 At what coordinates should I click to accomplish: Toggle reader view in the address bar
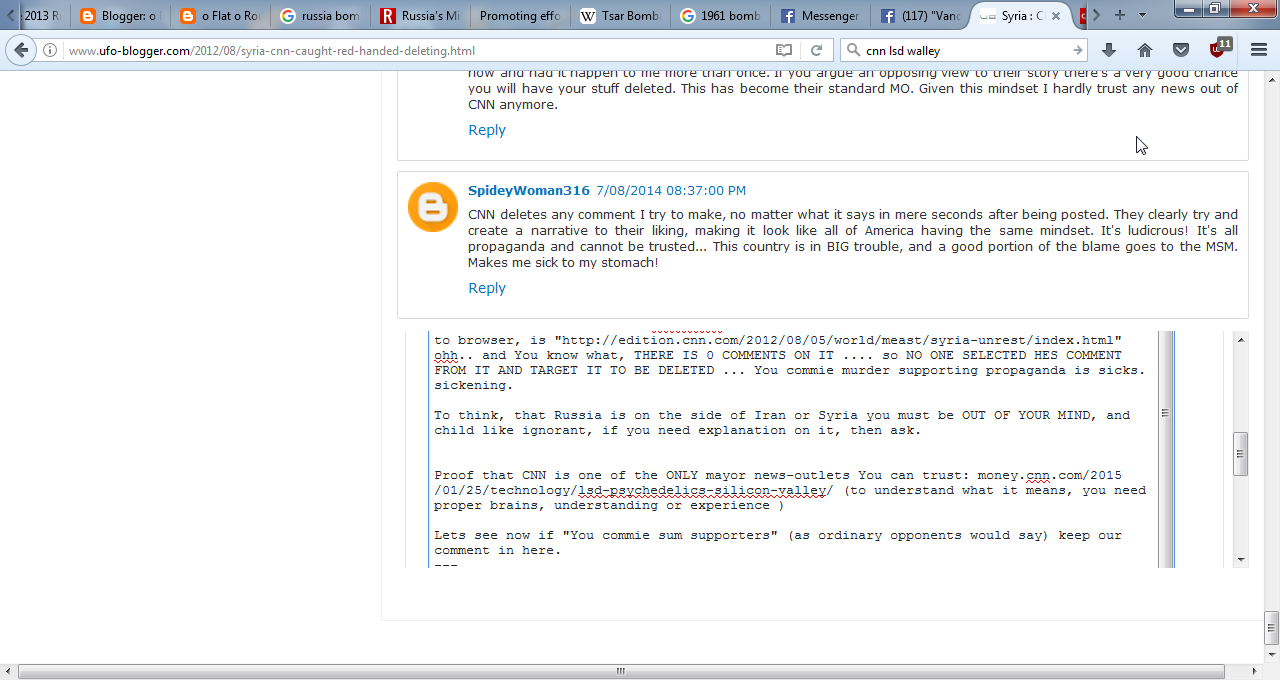[x=784, y=50]
